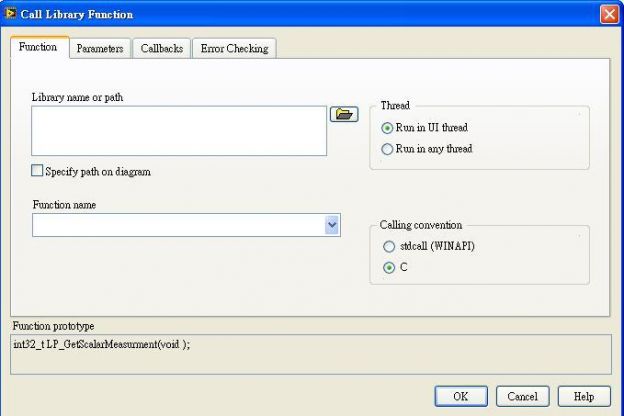The height and width of the screenshot is (416, 624).
Task: Choose C calling convention
Action: 389,268
